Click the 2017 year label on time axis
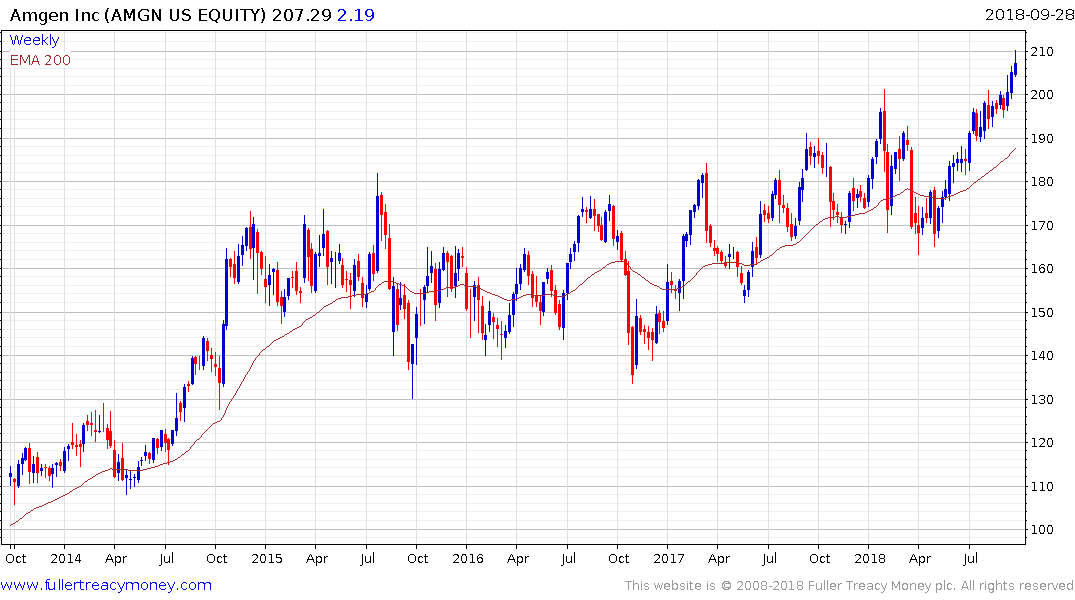Image resolution: width=1075 pixels, height=600 pixels. [x=669, y=559]
